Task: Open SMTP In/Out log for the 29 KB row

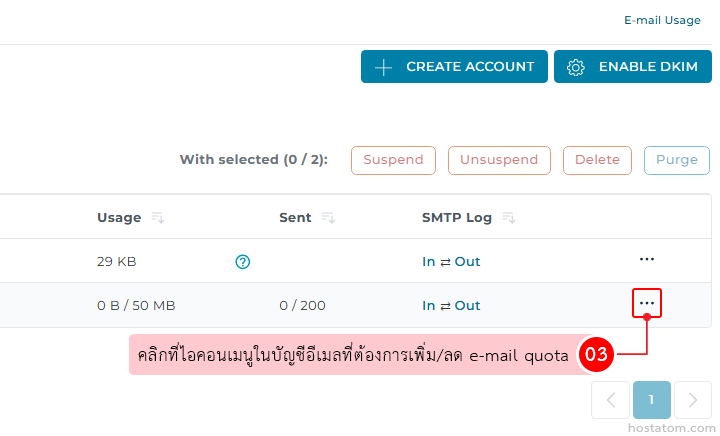Action: pos(451,262)
